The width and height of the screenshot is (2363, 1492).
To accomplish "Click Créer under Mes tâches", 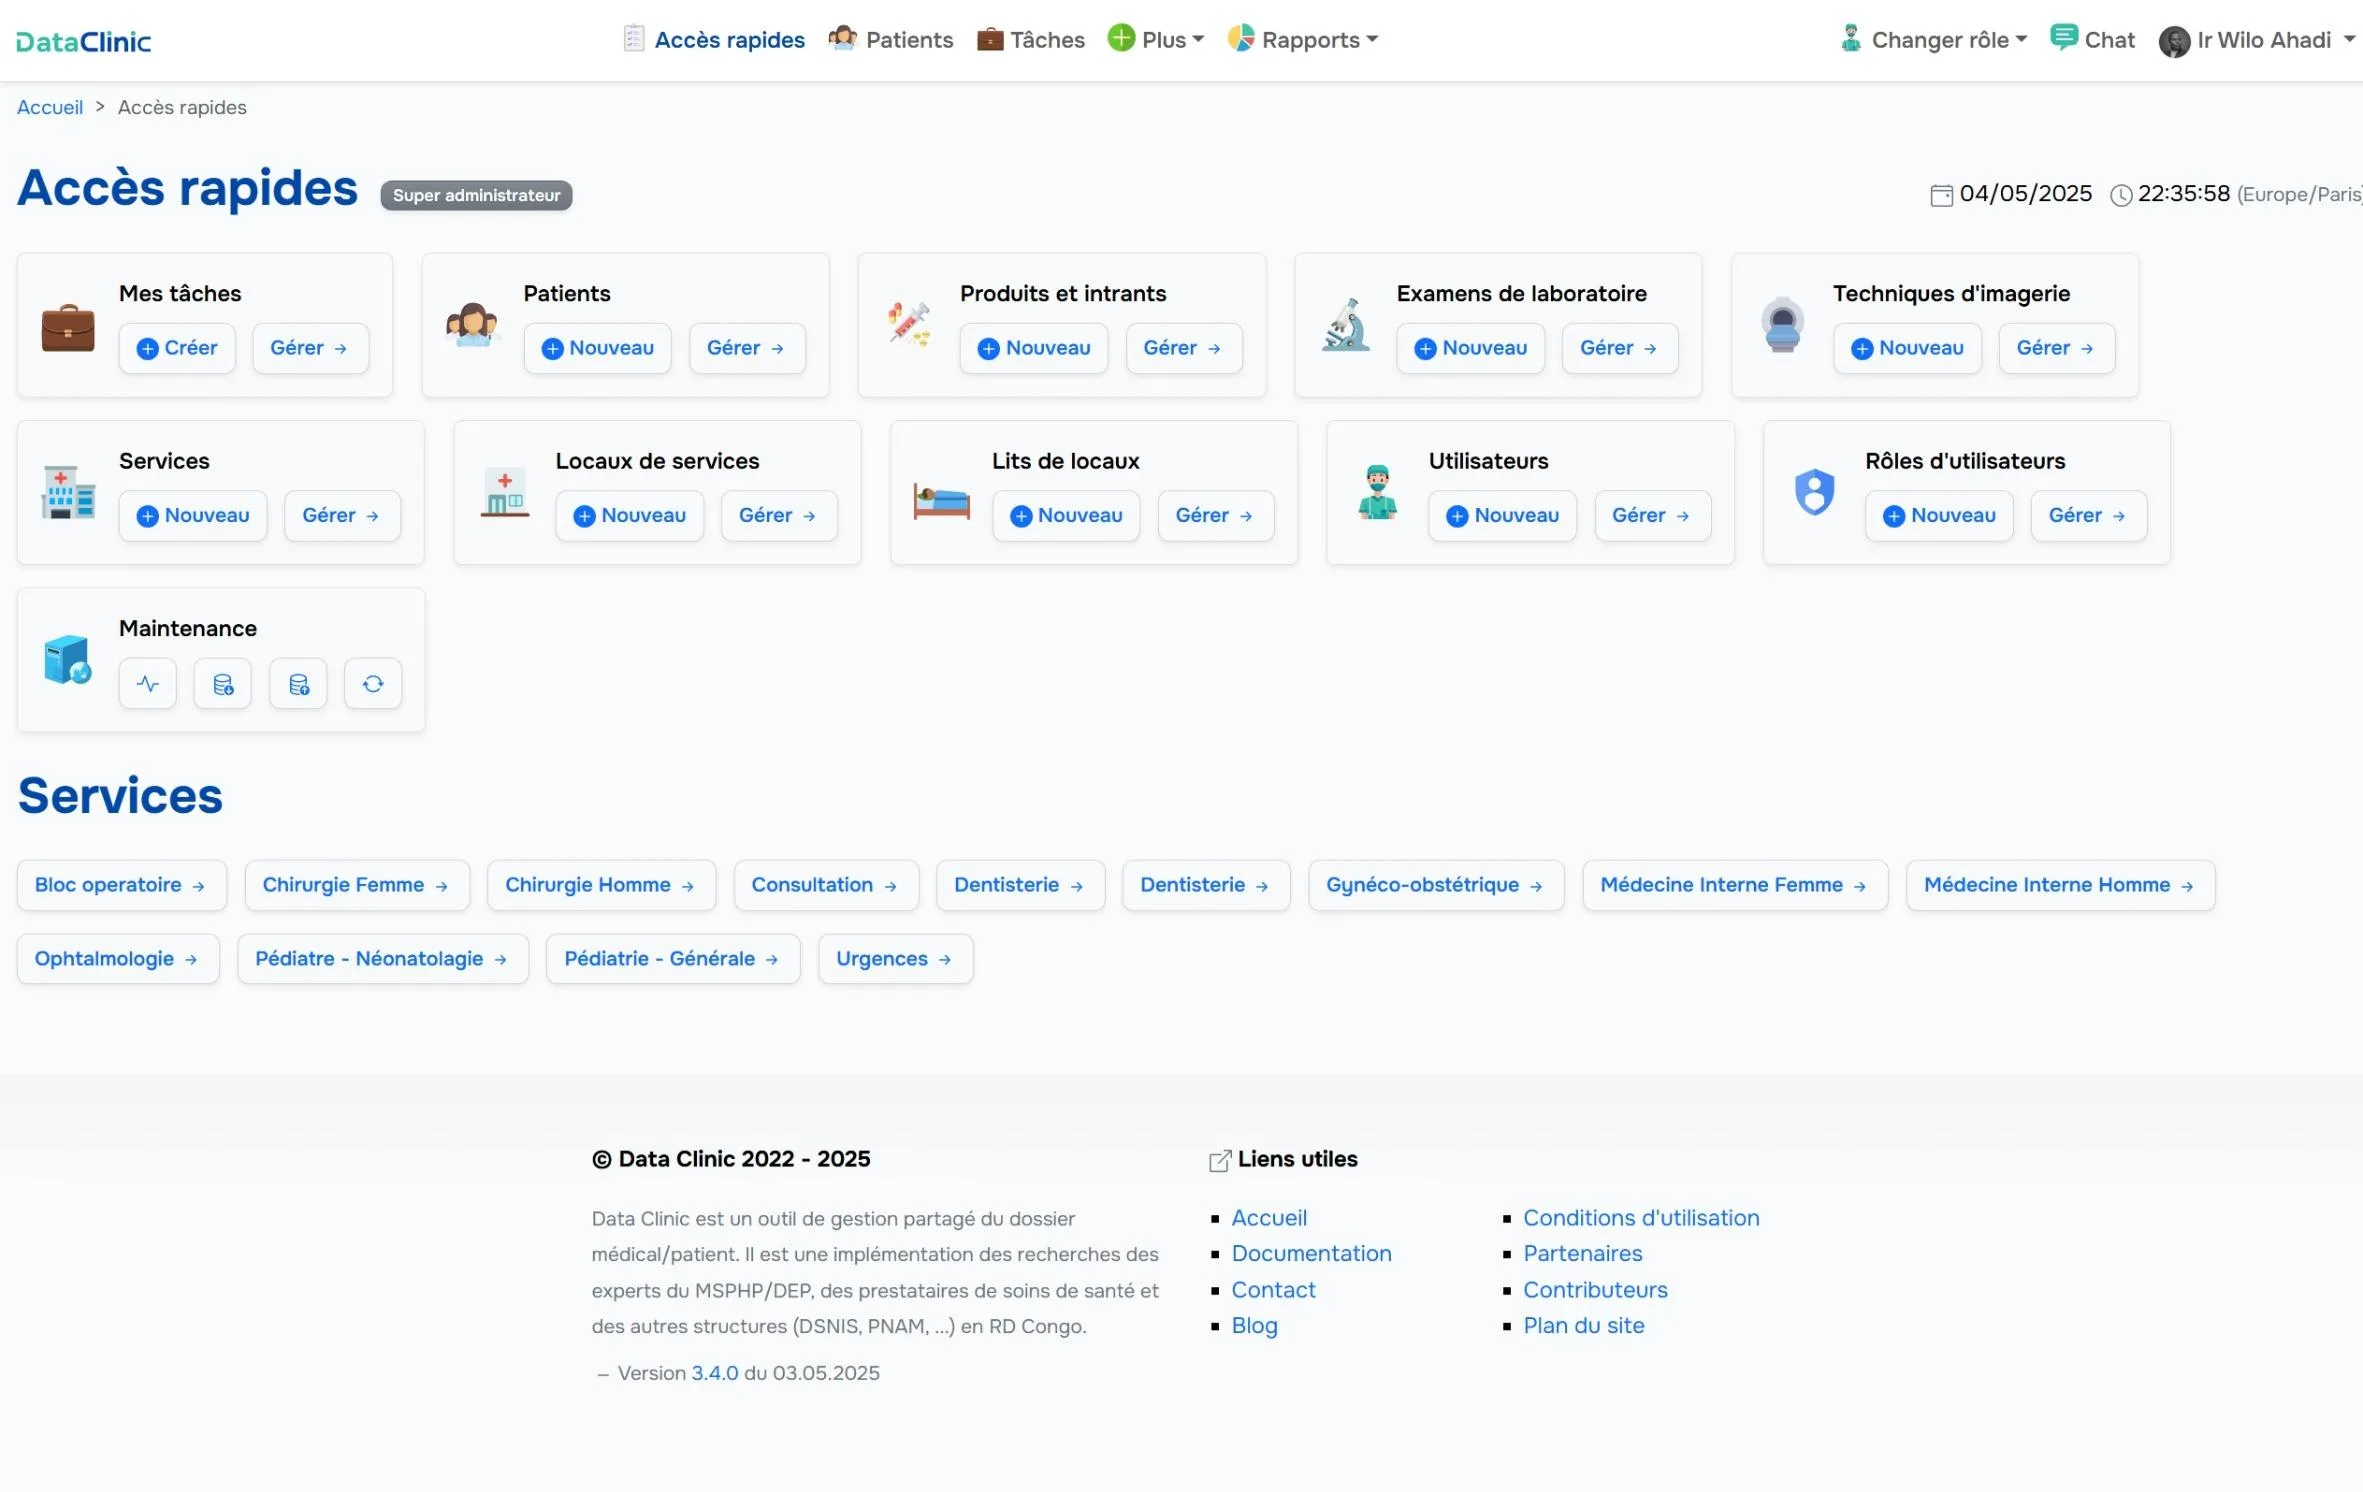I will tap(177, 348).
